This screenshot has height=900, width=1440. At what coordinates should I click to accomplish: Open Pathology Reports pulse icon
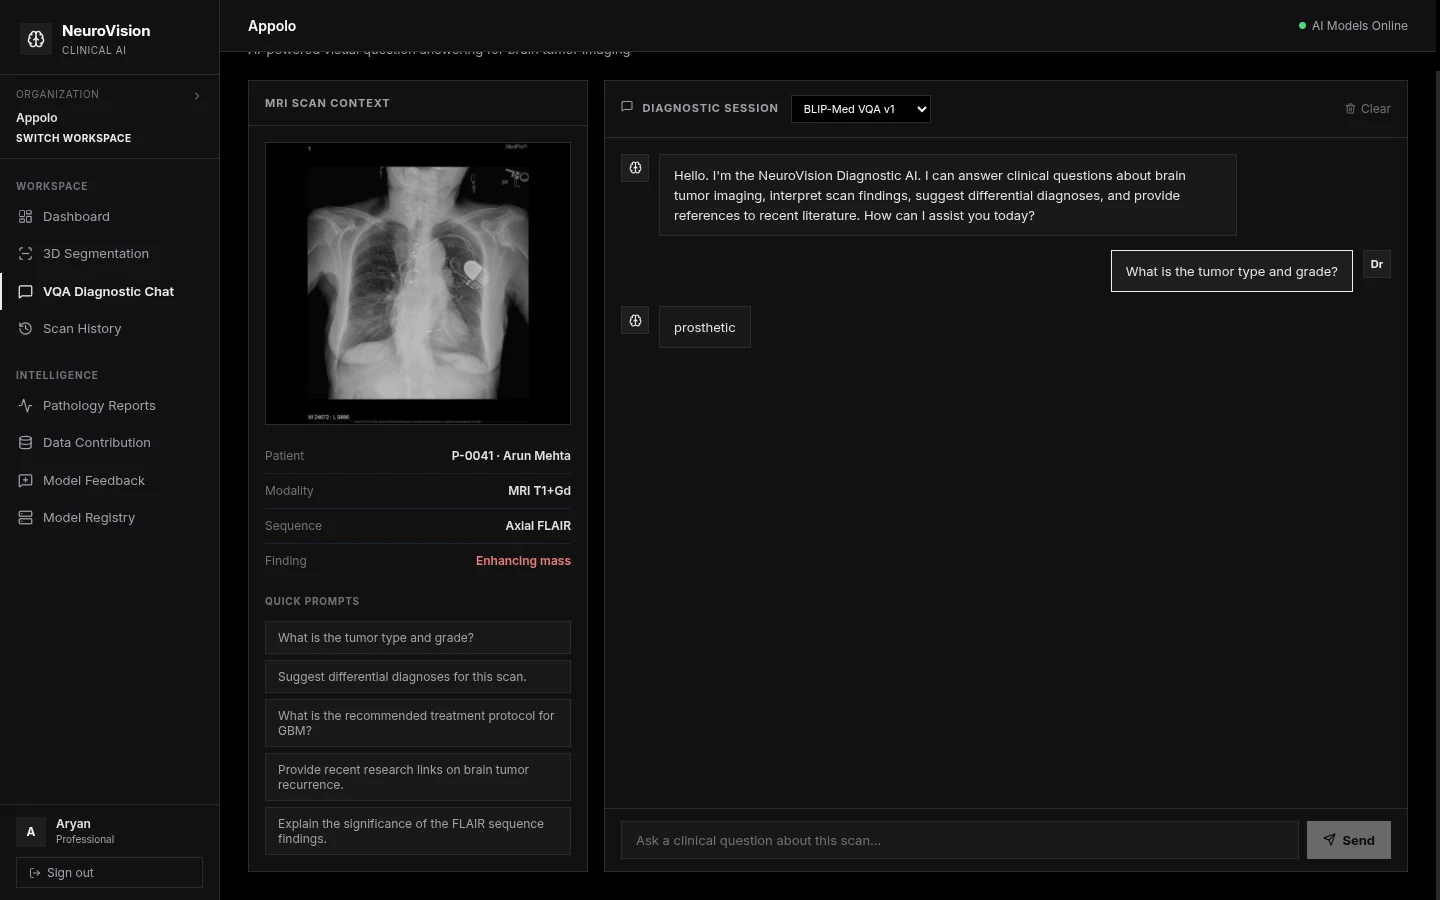(25, 406)
